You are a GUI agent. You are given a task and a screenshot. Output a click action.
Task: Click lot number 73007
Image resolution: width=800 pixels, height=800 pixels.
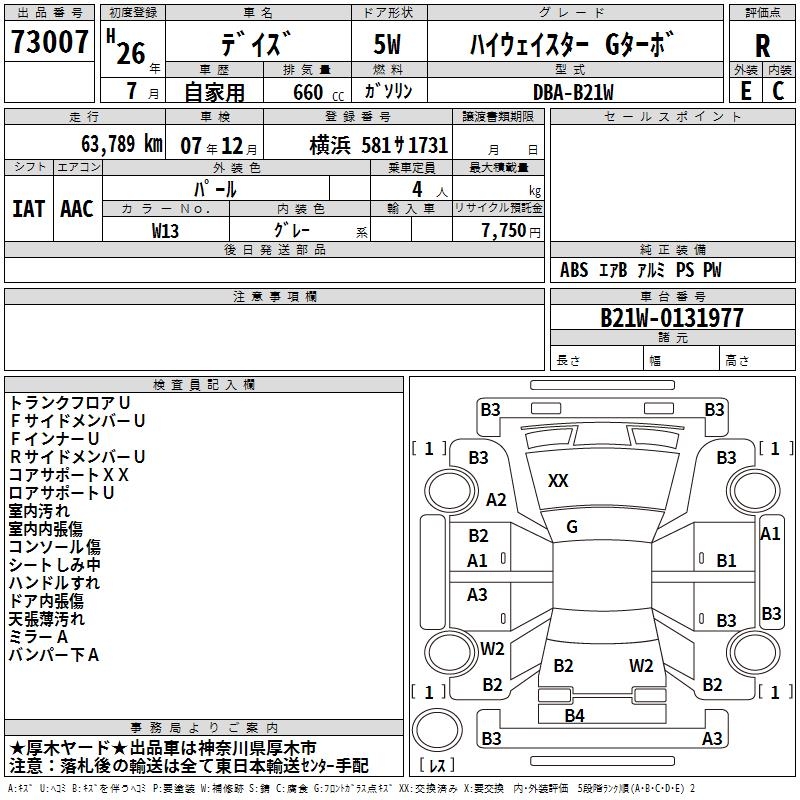click(49, 41)
